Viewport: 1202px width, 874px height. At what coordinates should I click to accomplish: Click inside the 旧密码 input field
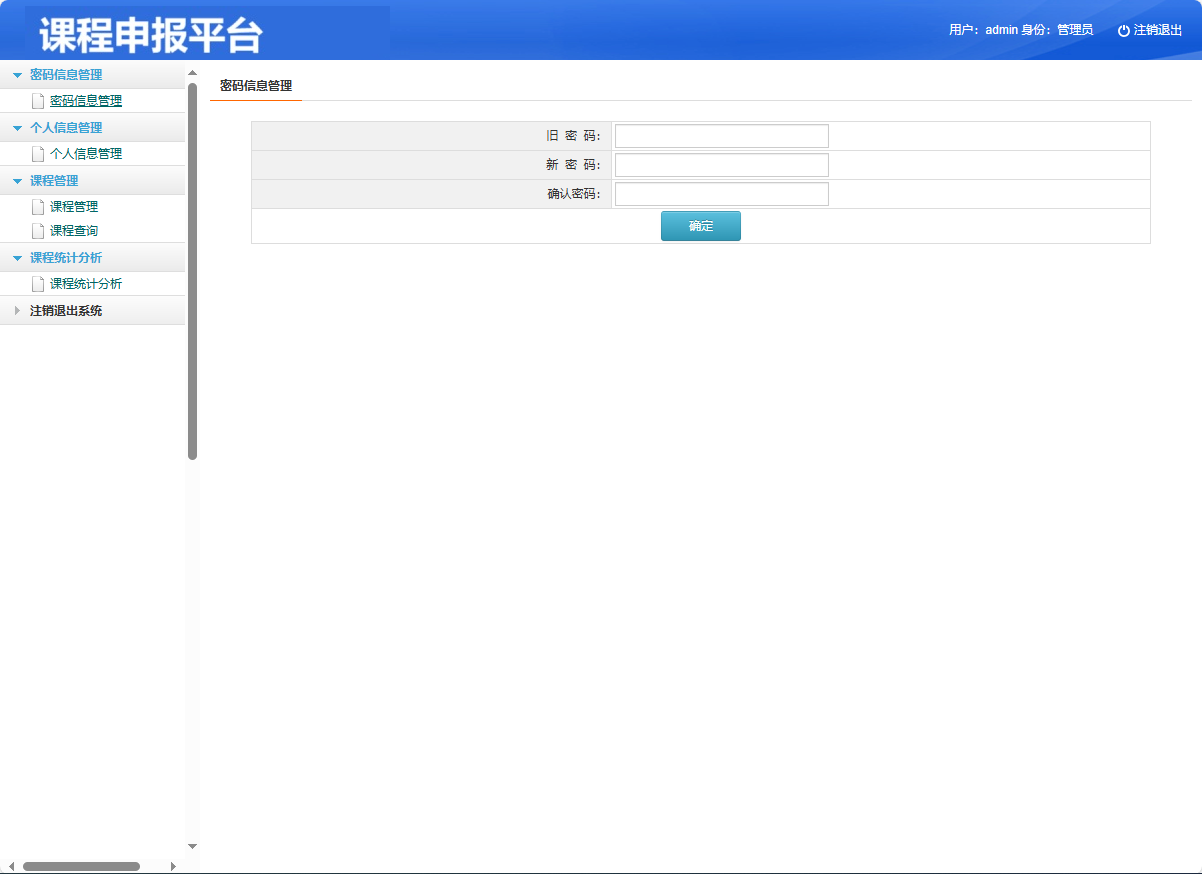pyautogui.click(x=720, y=135)
